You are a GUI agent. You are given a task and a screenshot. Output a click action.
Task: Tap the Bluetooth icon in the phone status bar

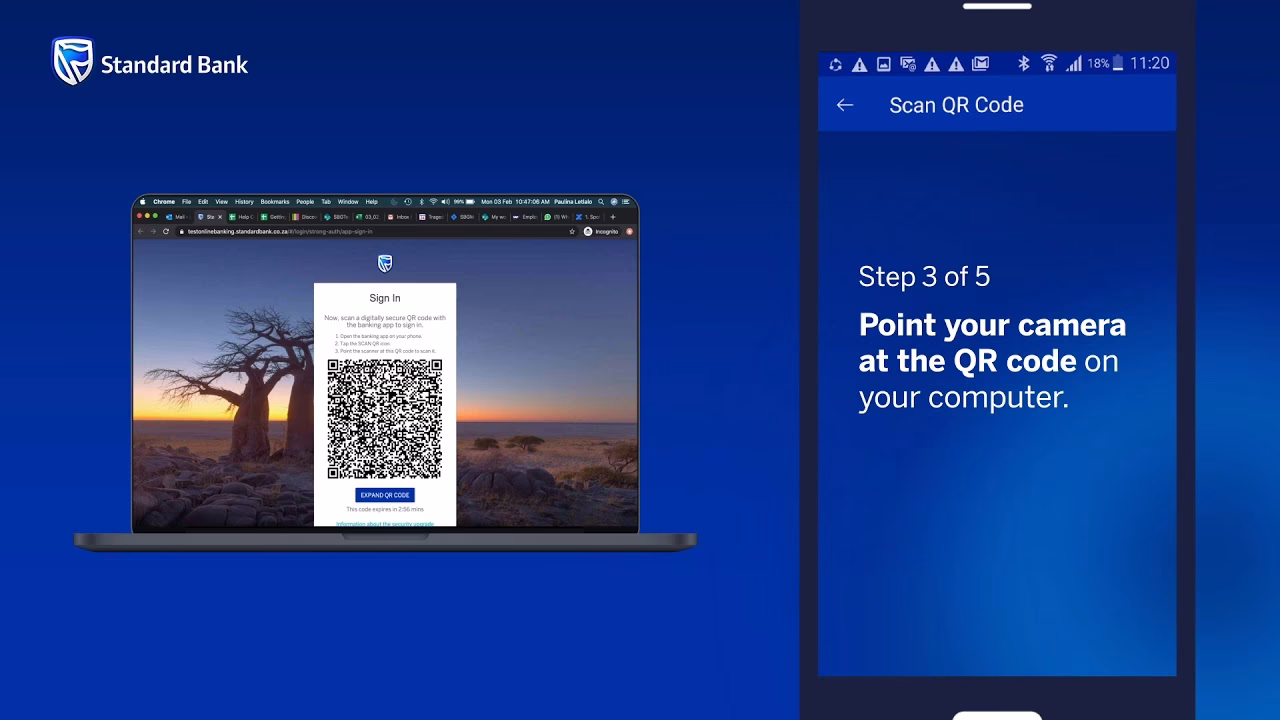1024,63
